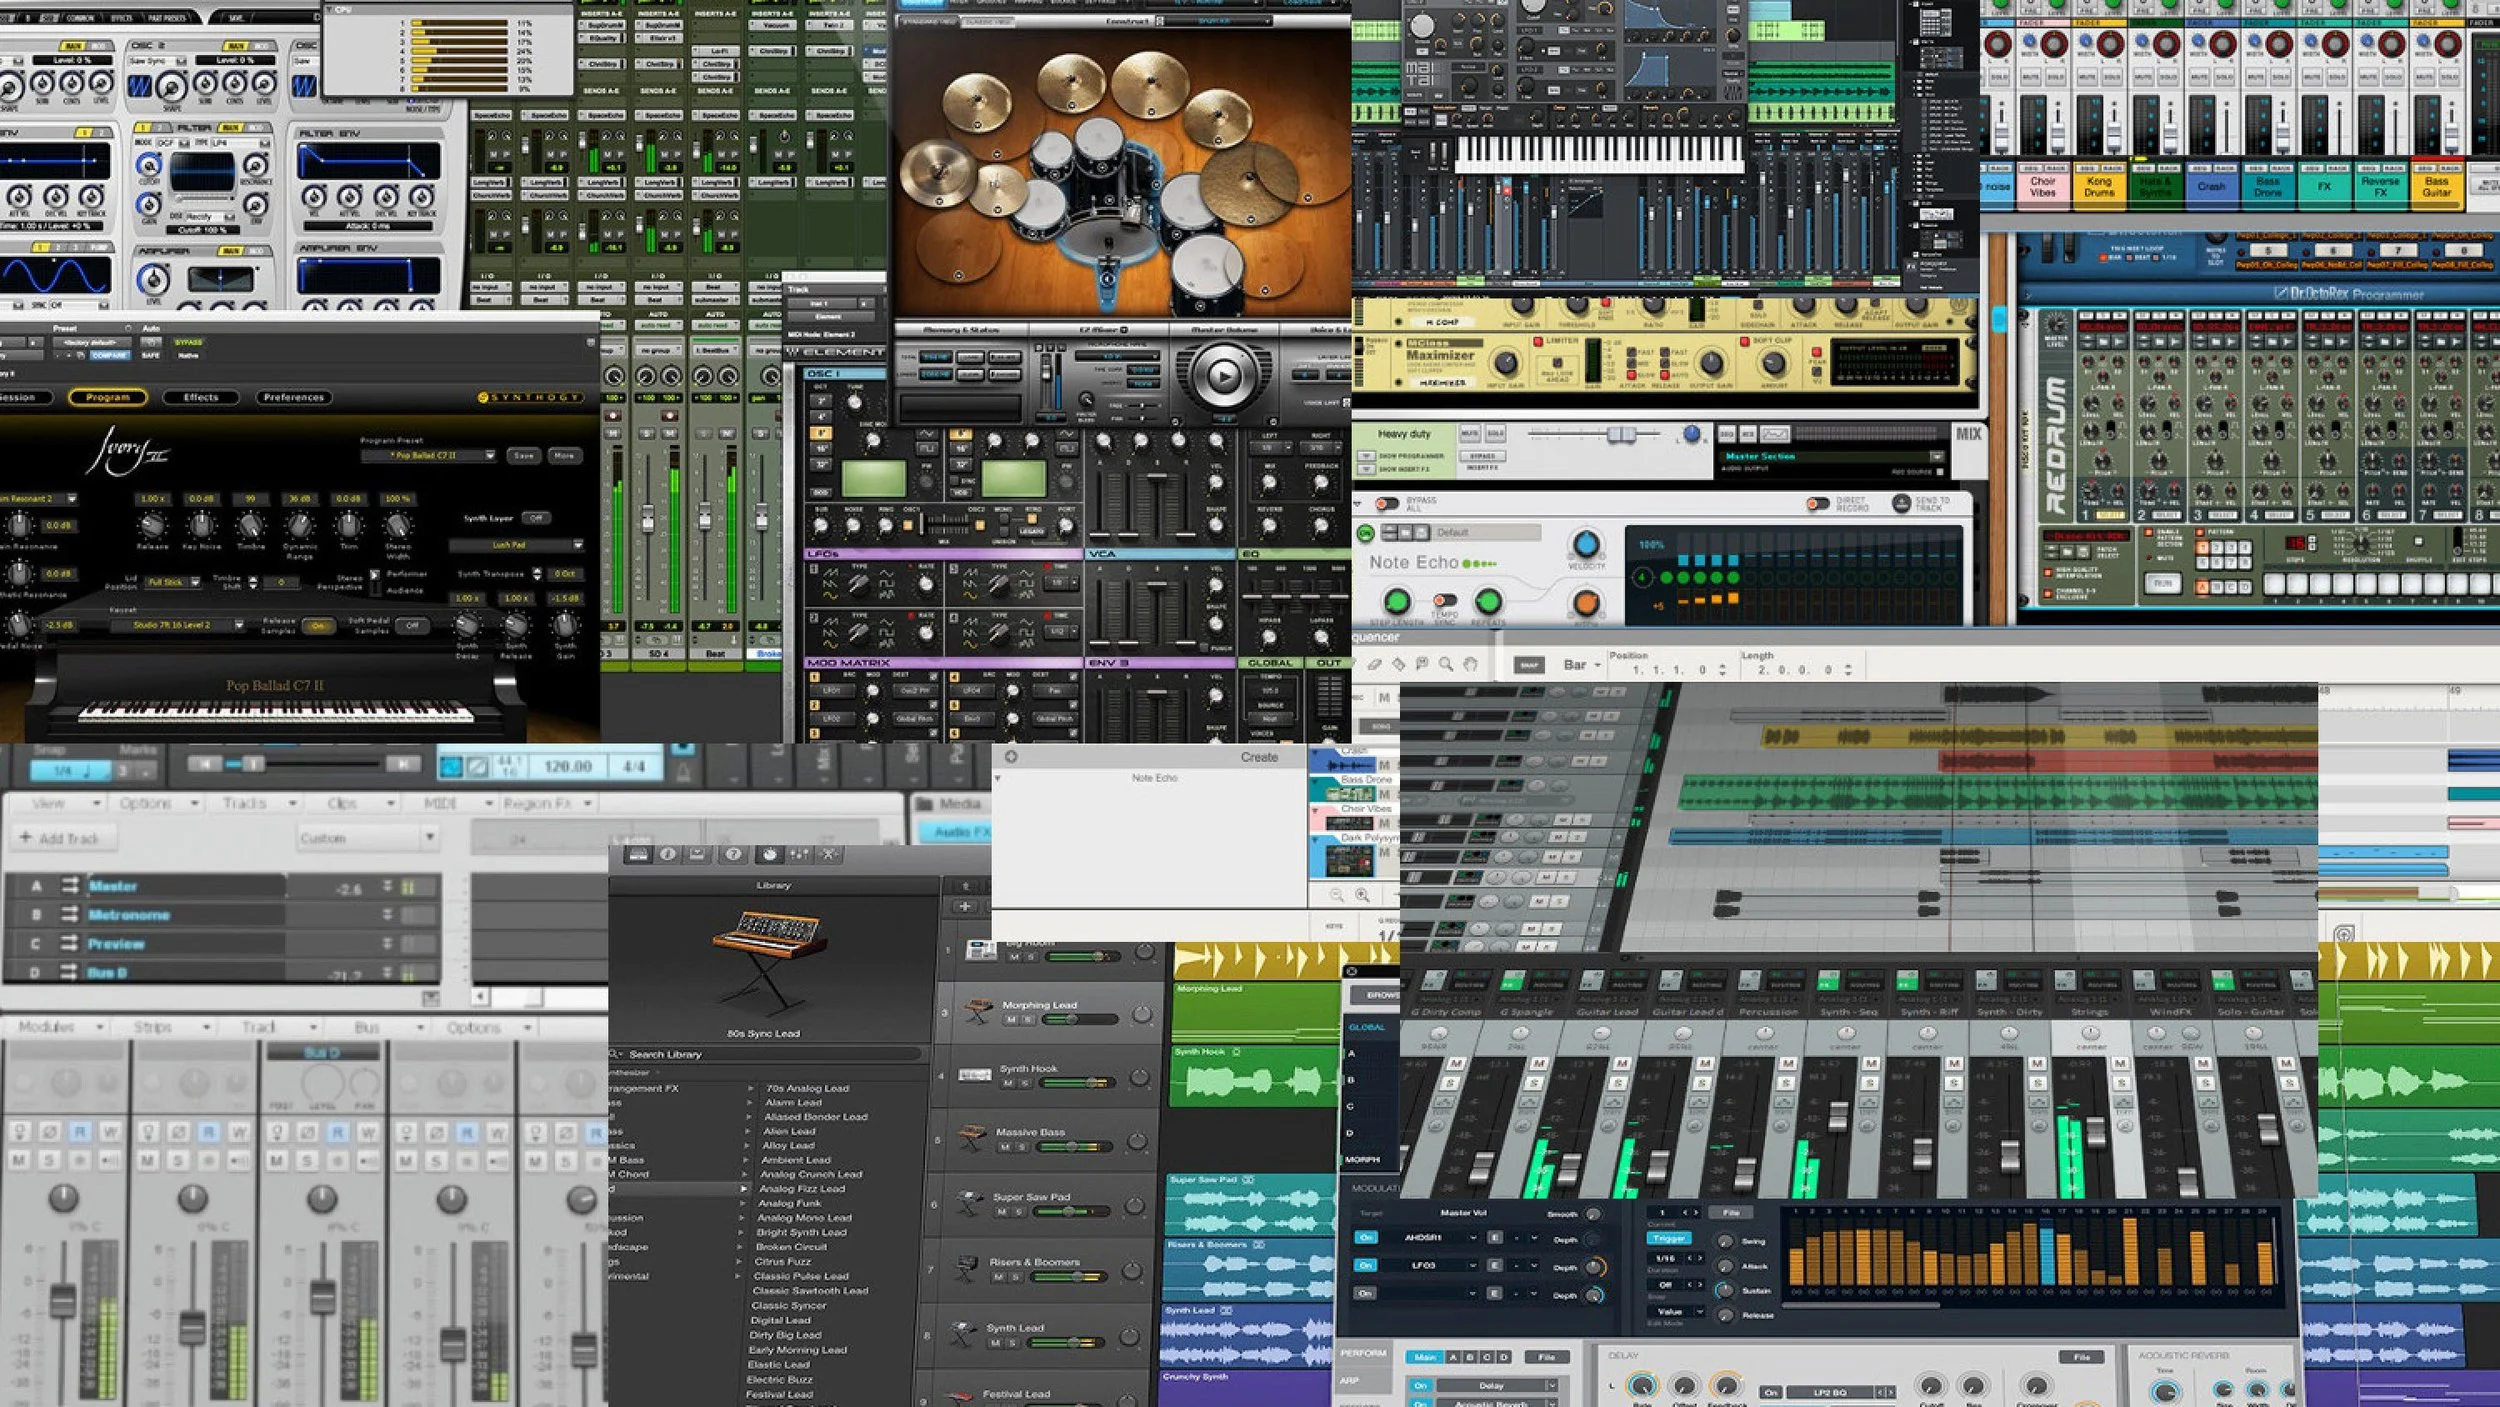Click the Add Track button in Studio One
The image size is (2500, 1407).
pyautogui.click(x=63, y=837)
